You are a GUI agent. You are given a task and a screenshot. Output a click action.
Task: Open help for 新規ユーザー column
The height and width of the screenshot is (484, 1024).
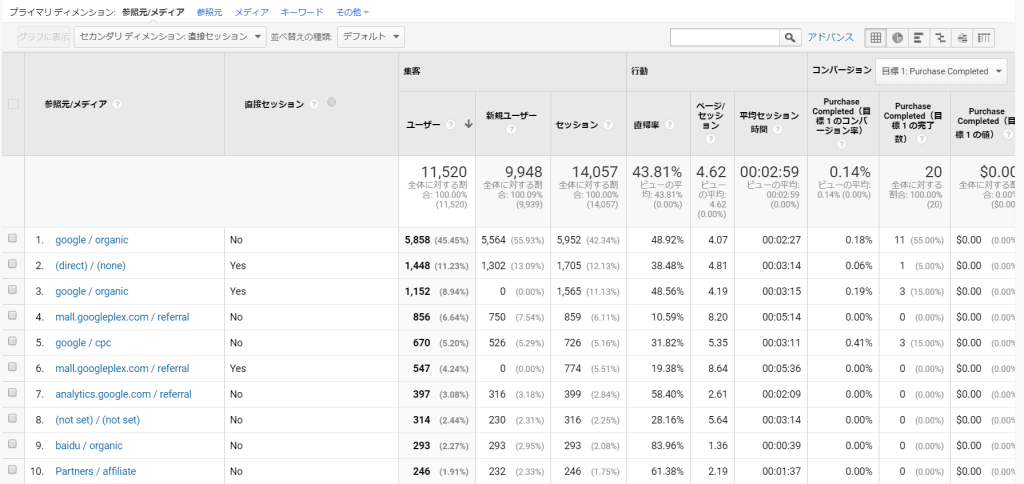(511, 129)
